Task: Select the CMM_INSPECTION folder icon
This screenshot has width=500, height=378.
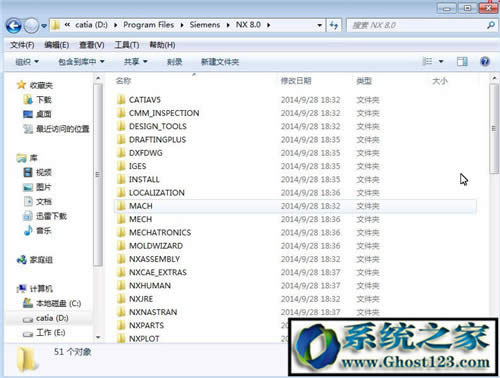Action: tap(121, 113)
